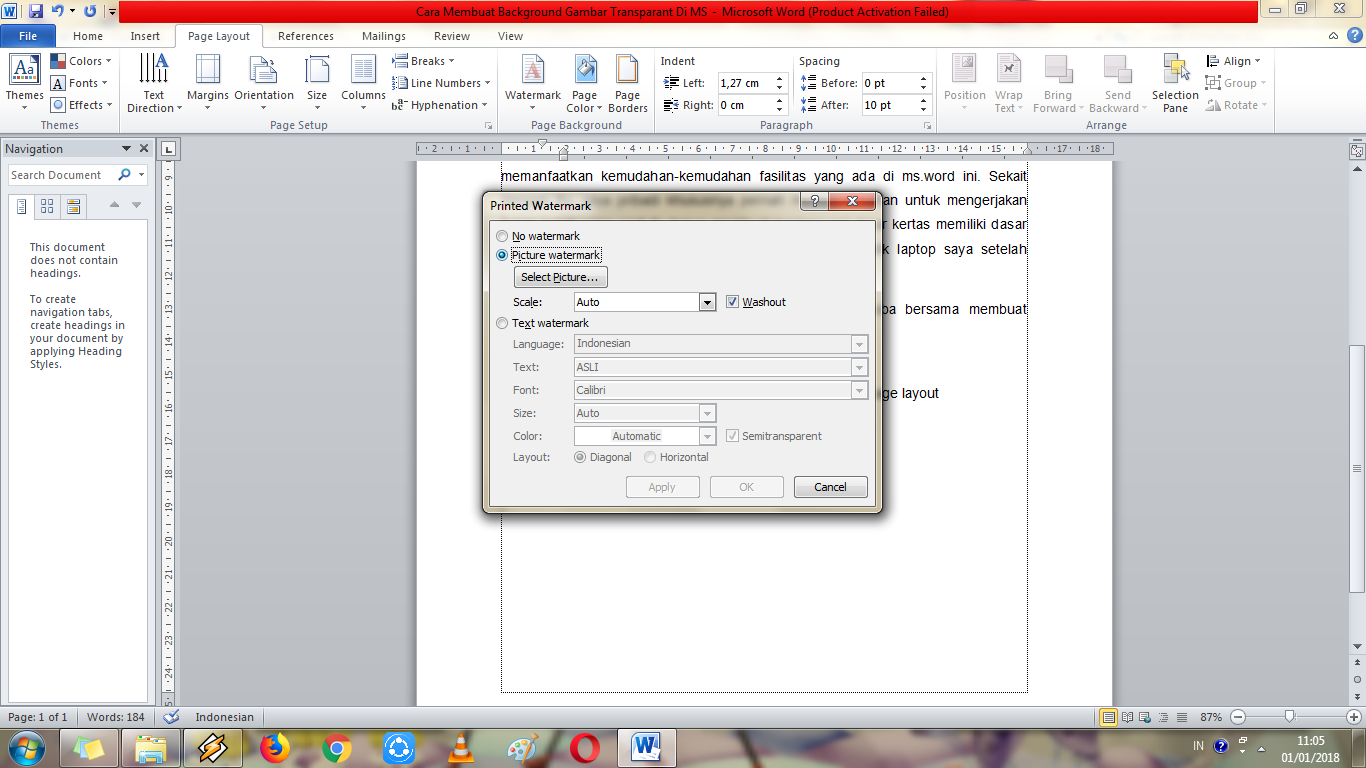
Task: Click the Words: 184 status bar counter
Action: tap(115, 717)
